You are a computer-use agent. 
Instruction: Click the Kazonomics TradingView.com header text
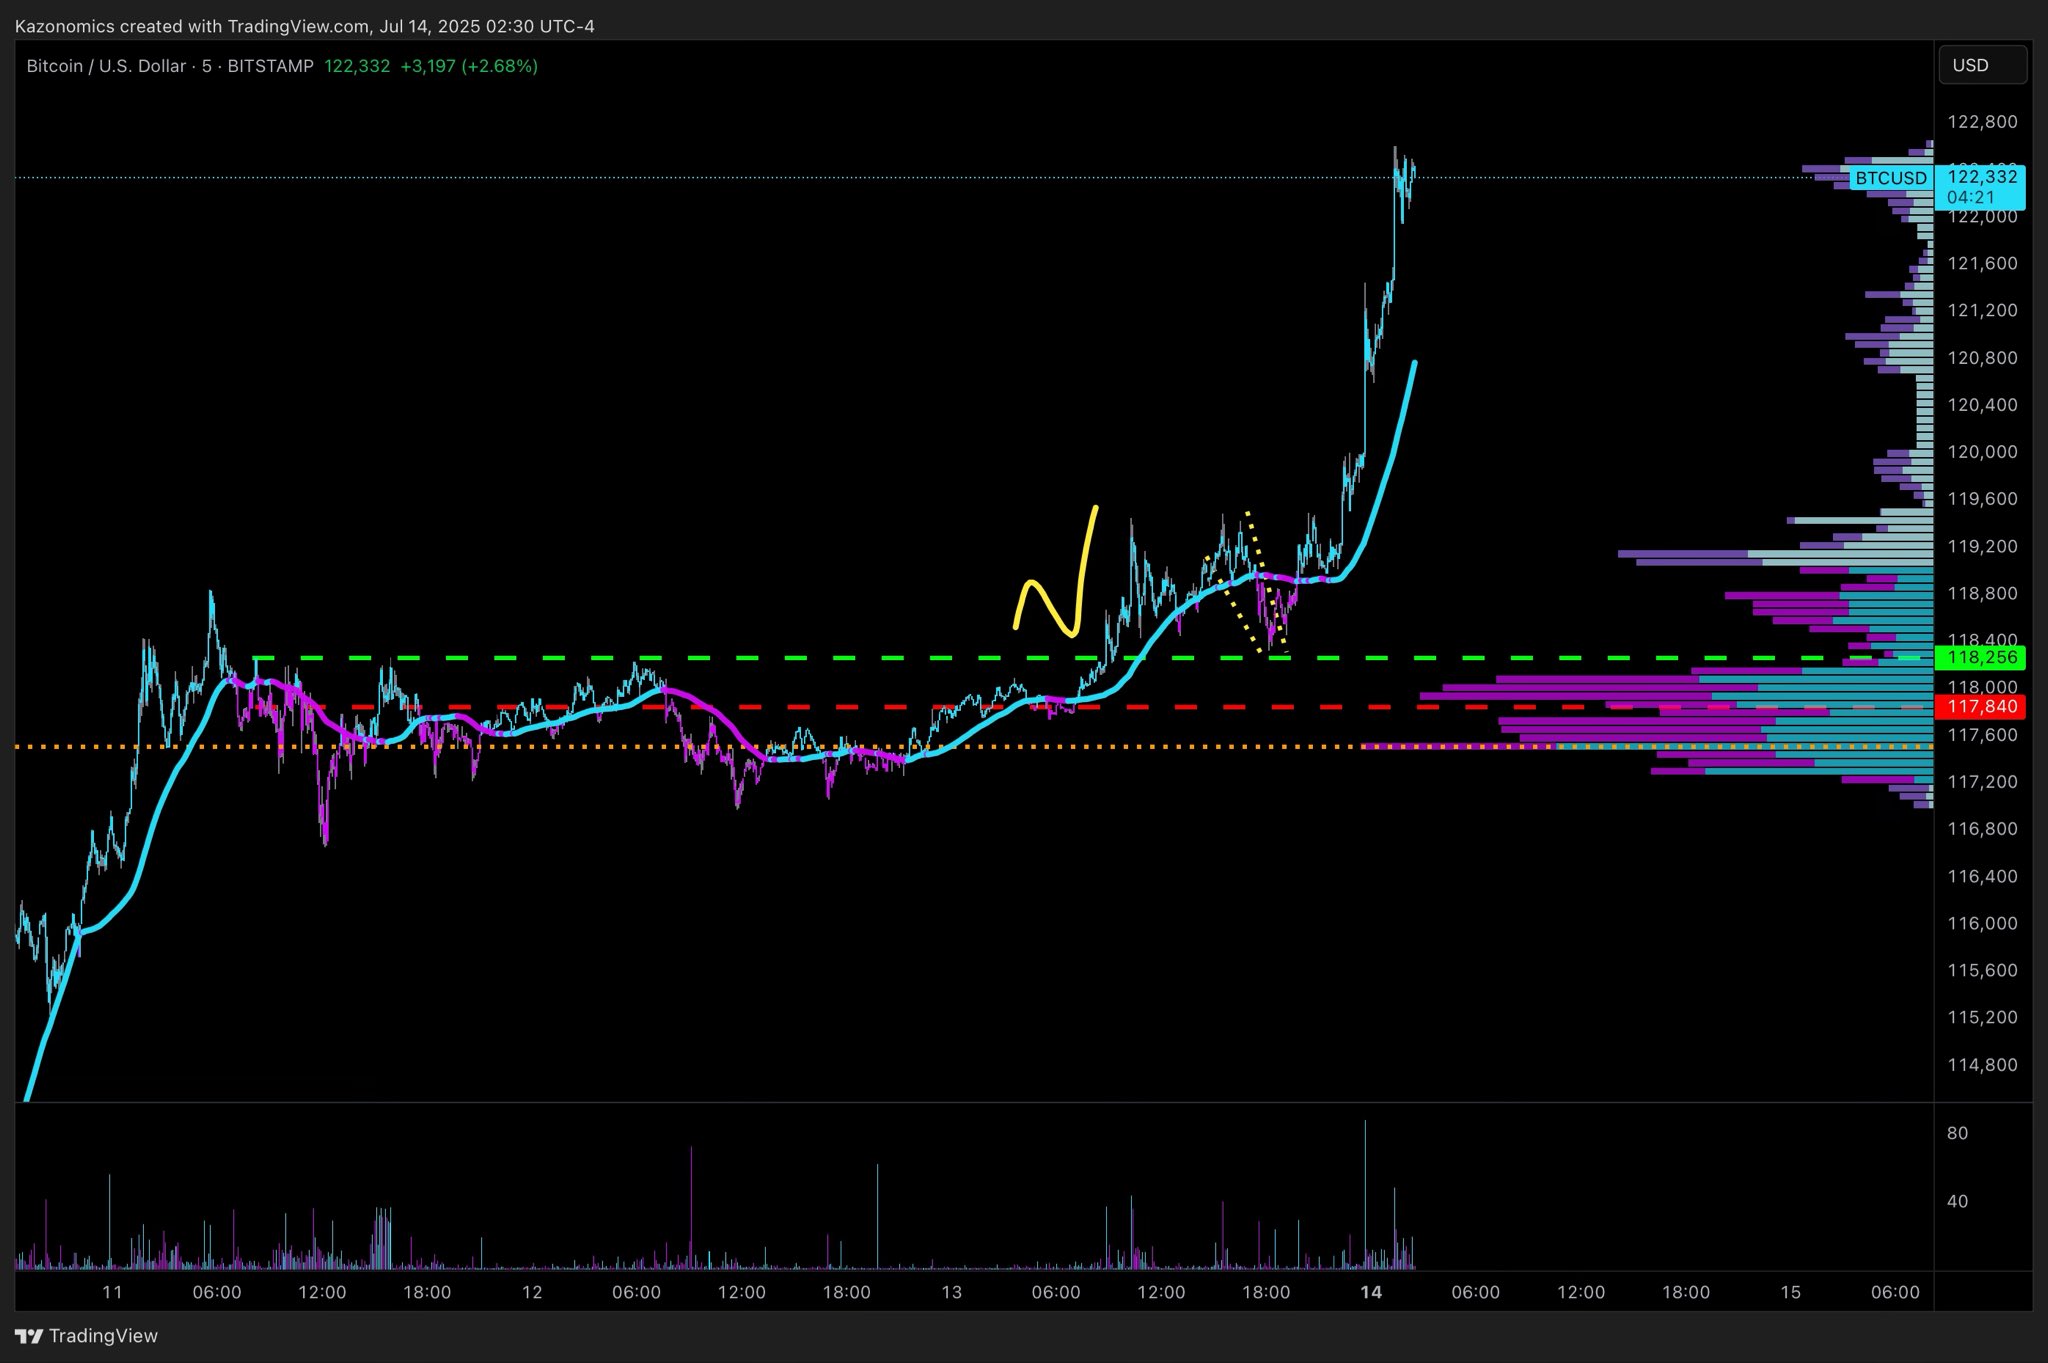[x=304, y=26]
